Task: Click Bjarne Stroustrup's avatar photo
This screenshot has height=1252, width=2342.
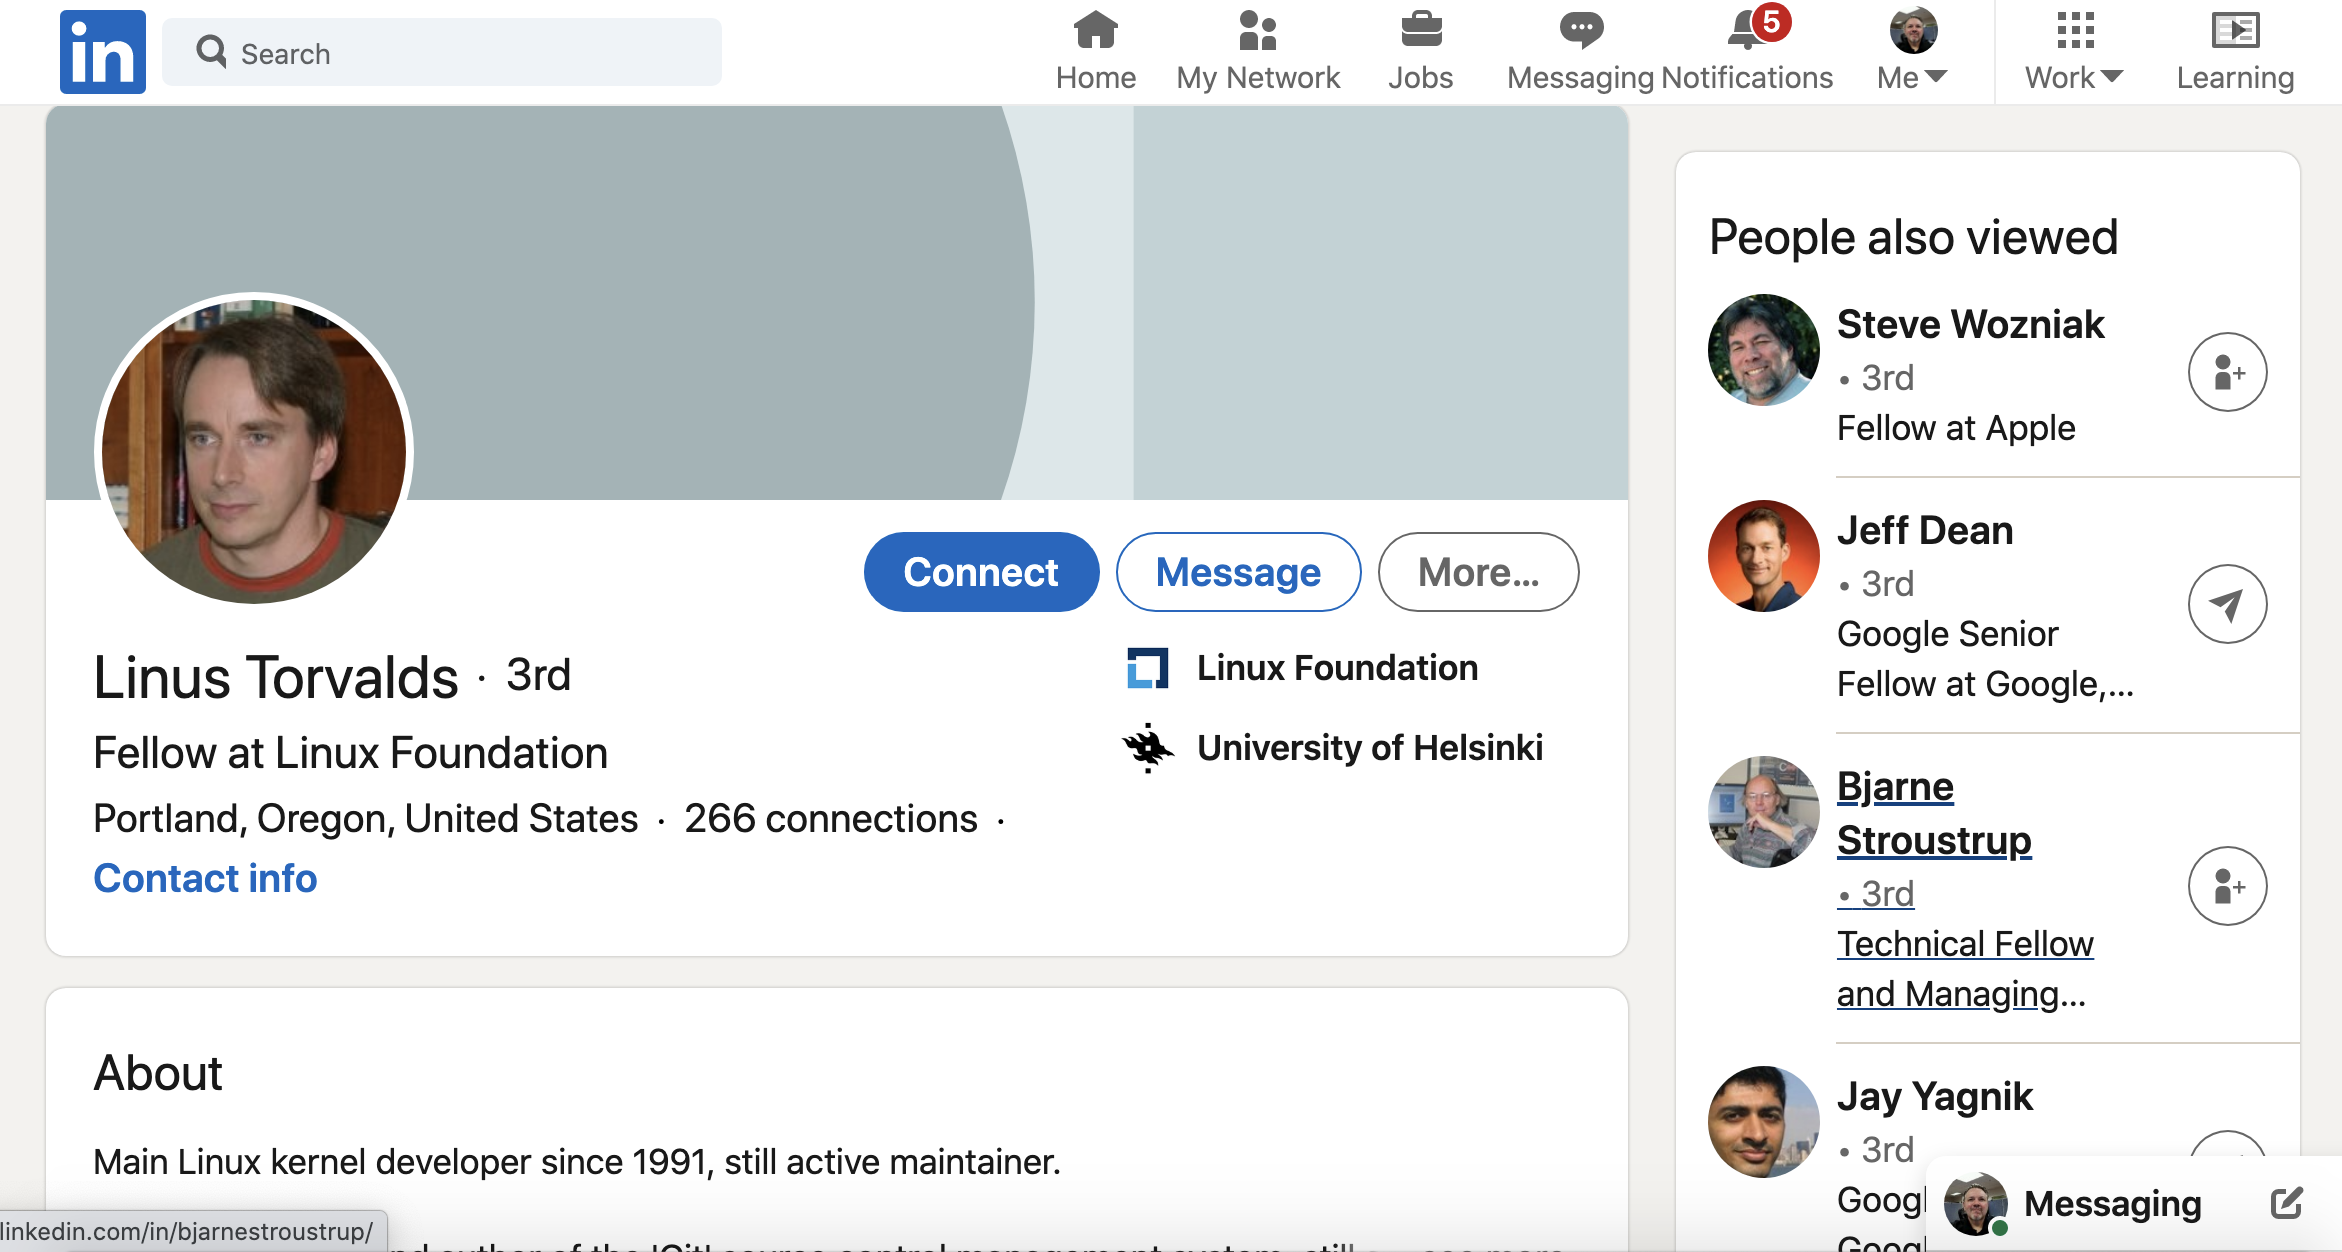Action: point(1763,812)
